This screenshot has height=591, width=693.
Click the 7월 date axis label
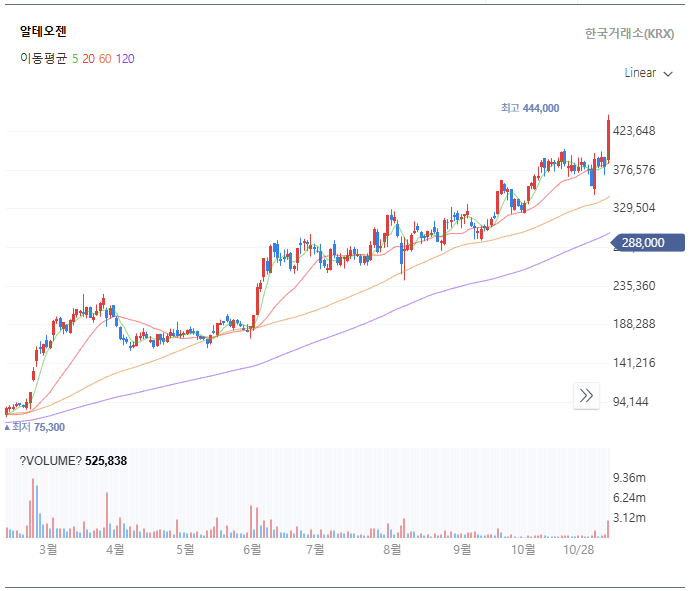[316, 549]
